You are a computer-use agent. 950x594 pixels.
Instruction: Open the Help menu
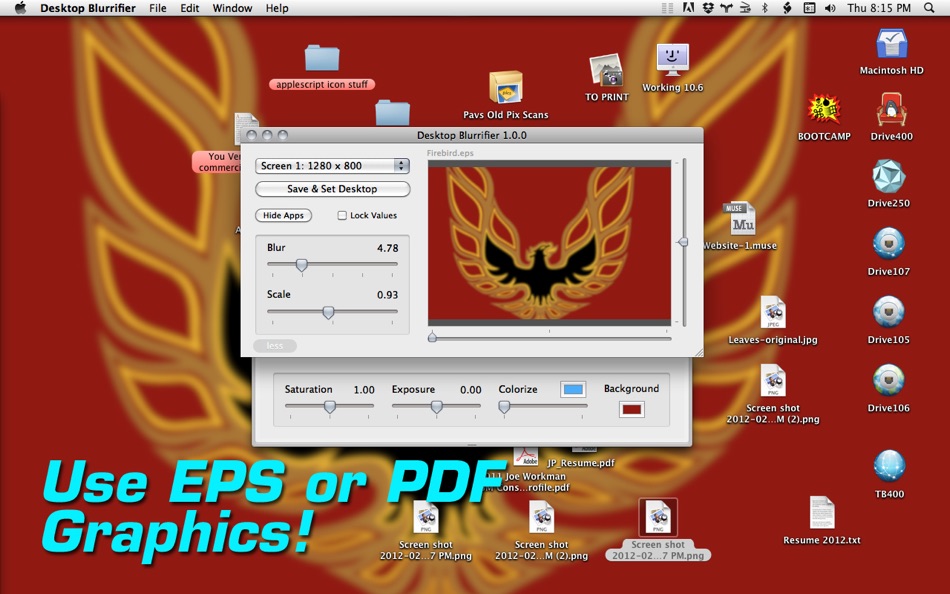277,8
